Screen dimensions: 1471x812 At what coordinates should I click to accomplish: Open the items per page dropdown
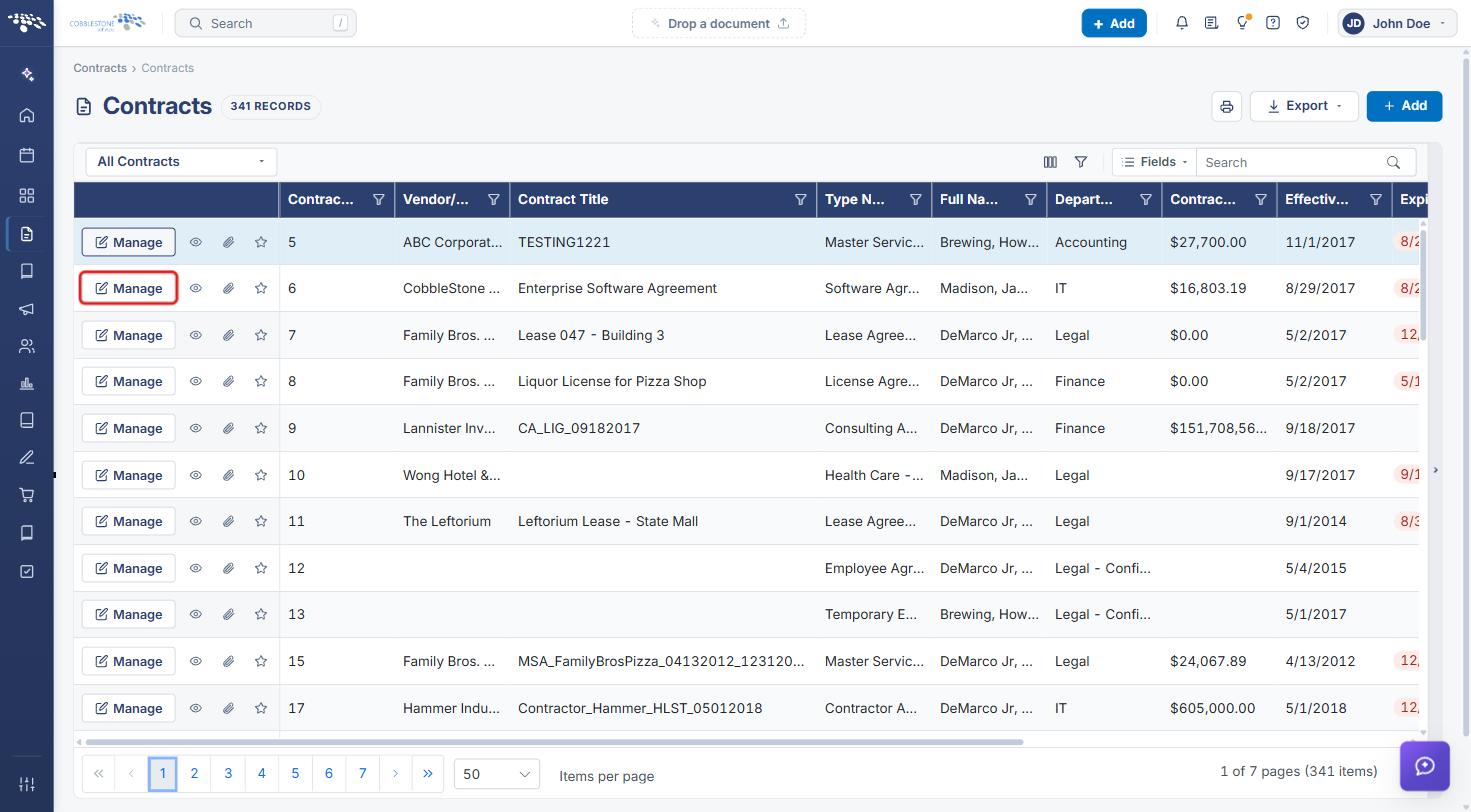tap(497, 774)
